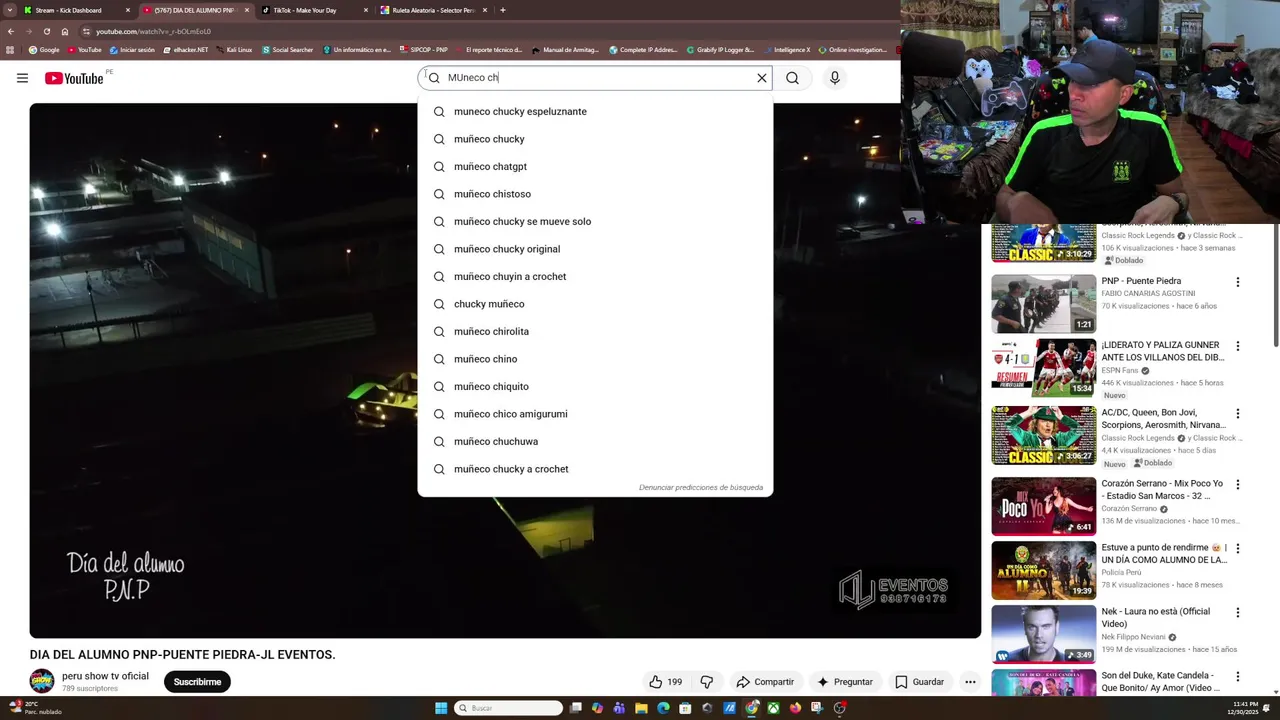Open ESPN 'LIDERATO Y PALIZA GUNNER' thumbnail

[1043, 368]
